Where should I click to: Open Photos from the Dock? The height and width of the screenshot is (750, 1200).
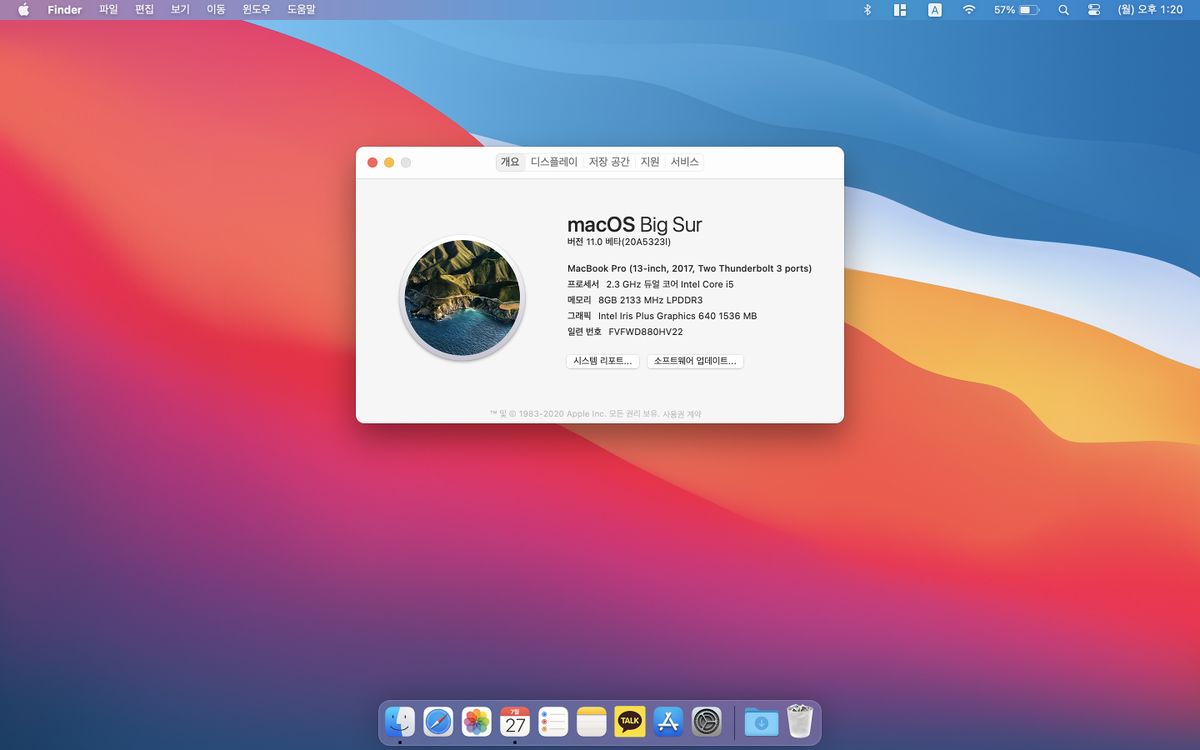pos(477,721)
